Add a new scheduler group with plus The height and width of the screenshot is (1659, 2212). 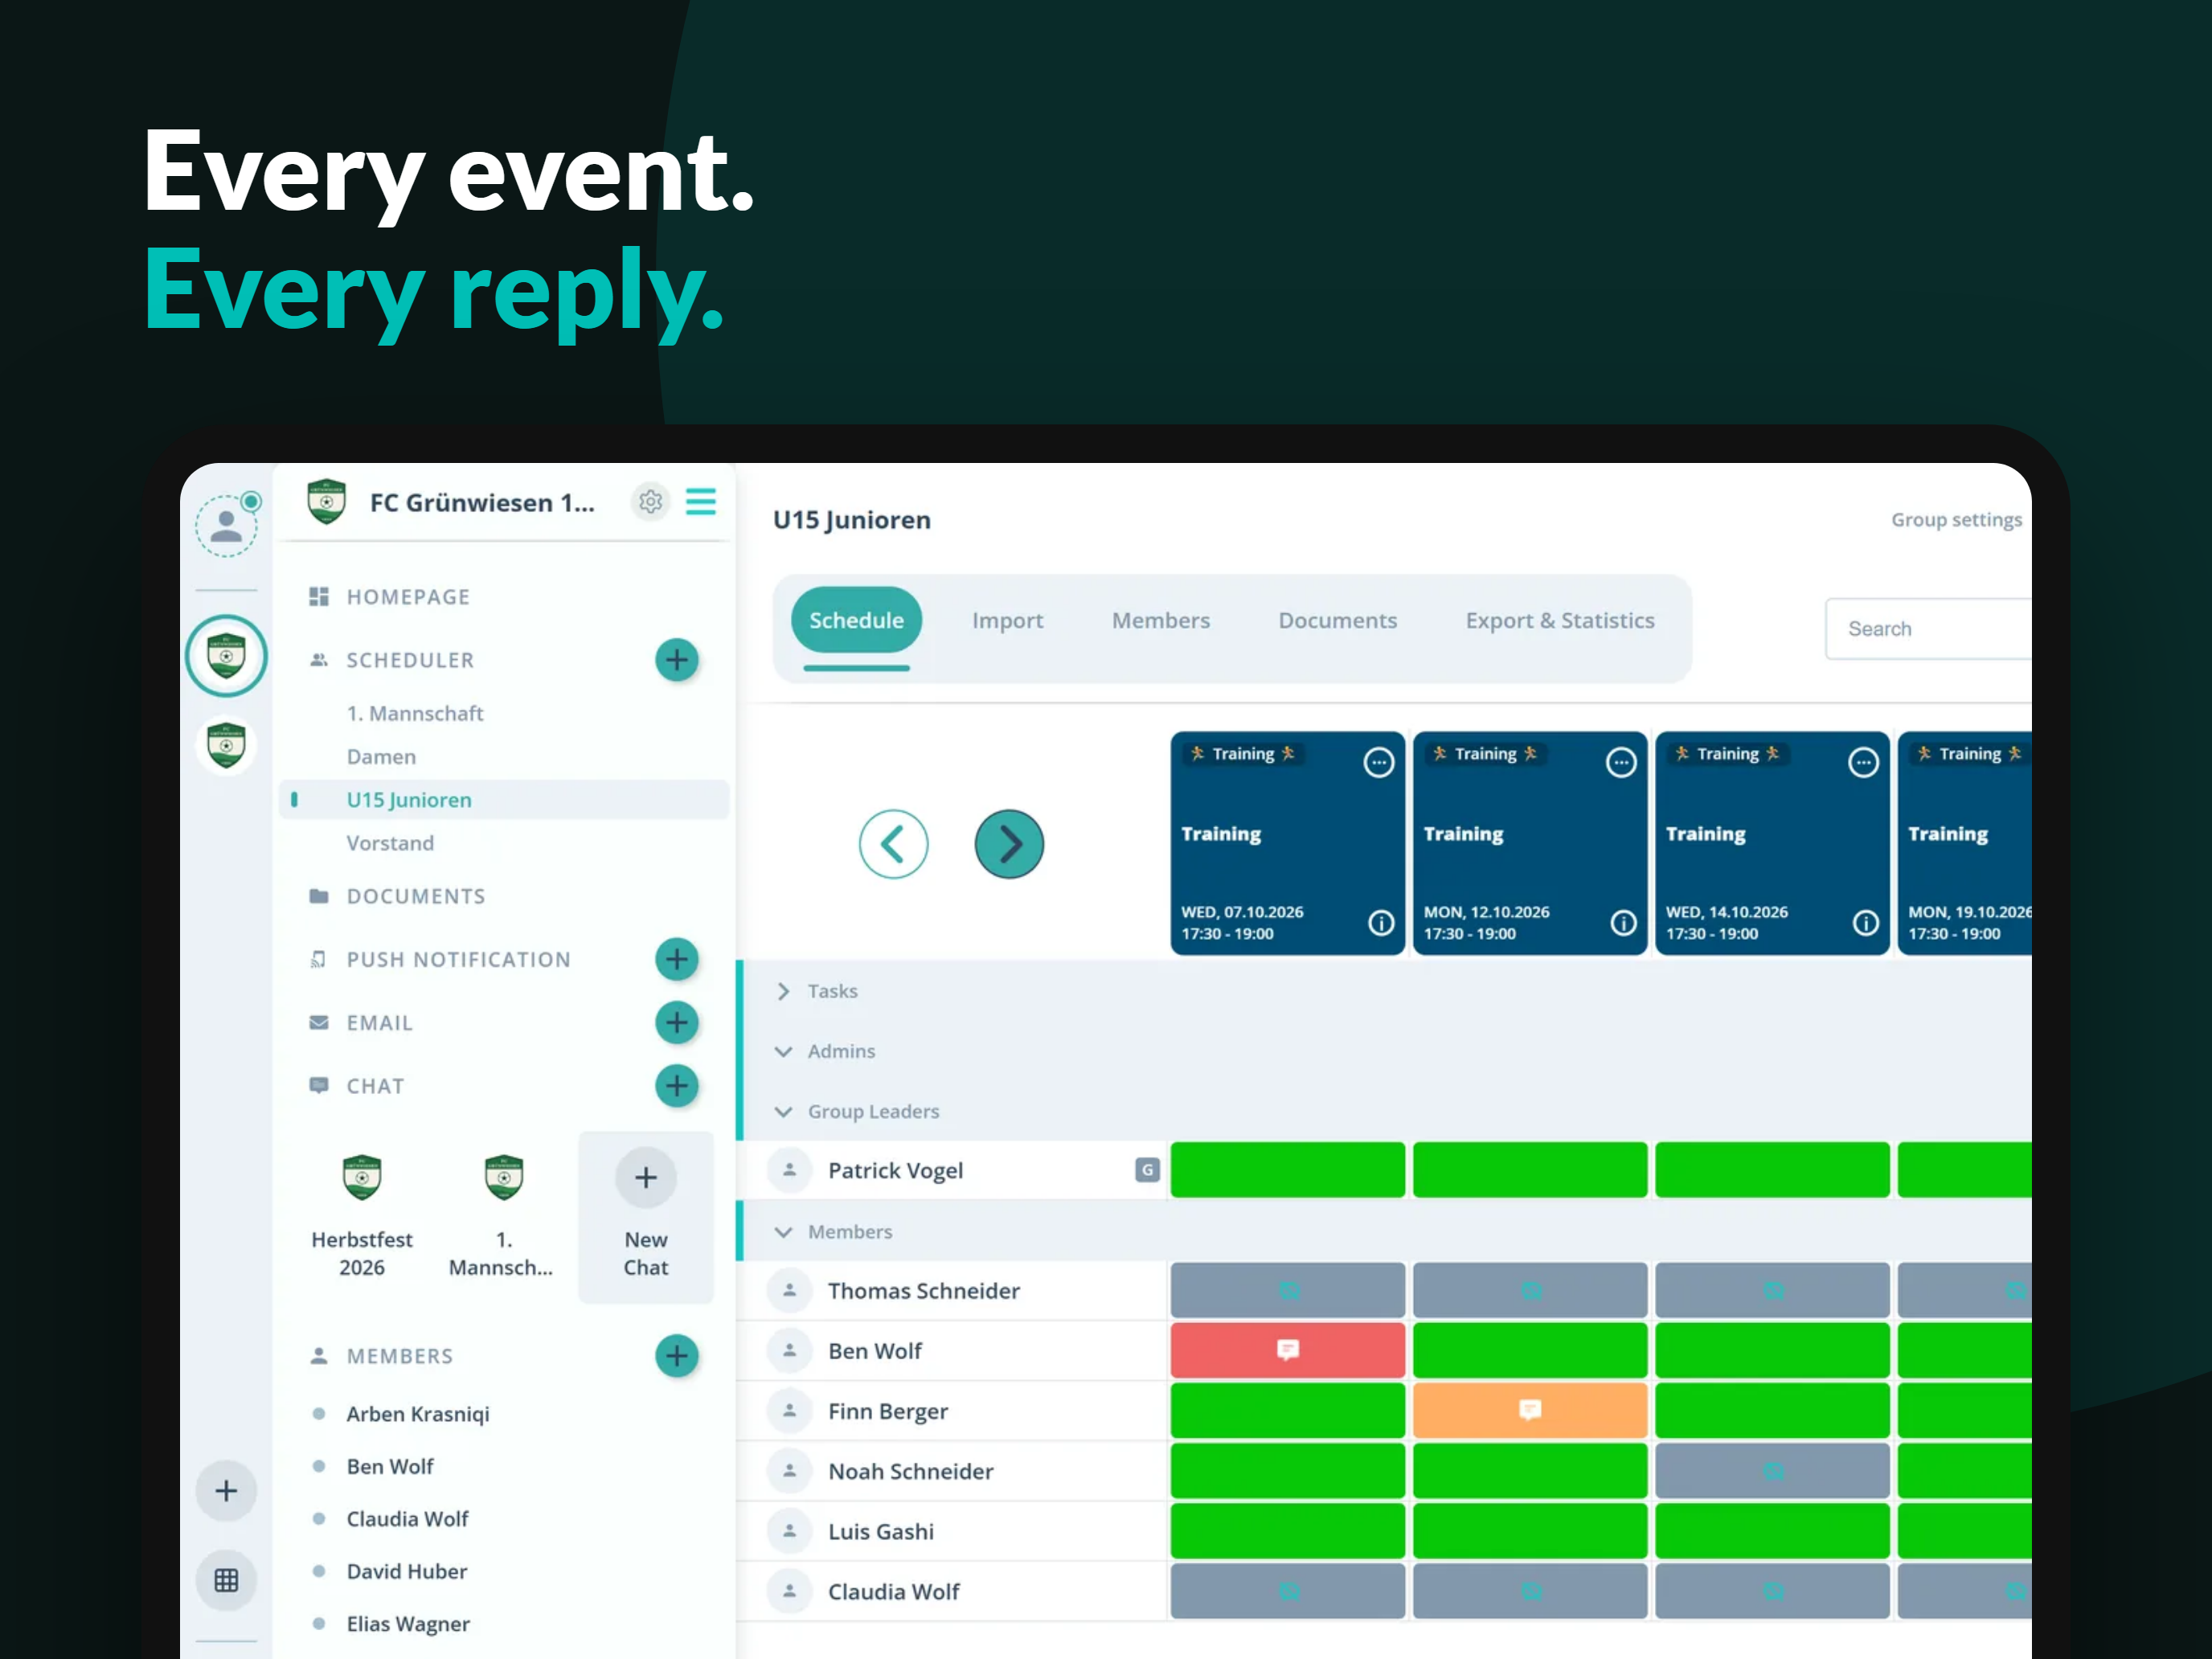[677, 660]
